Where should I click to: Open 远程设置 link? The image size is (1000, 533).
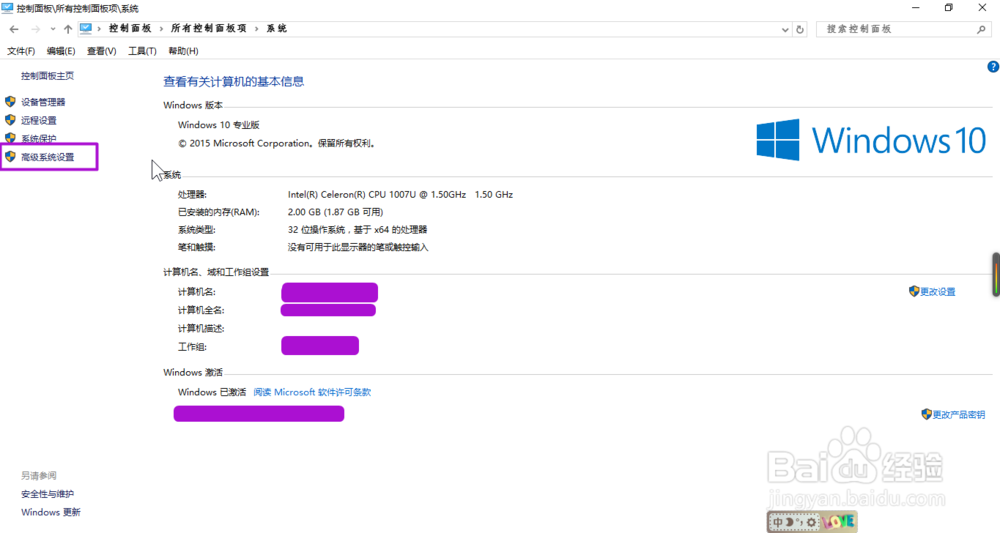pyautogui.click(x=38, y=120)
